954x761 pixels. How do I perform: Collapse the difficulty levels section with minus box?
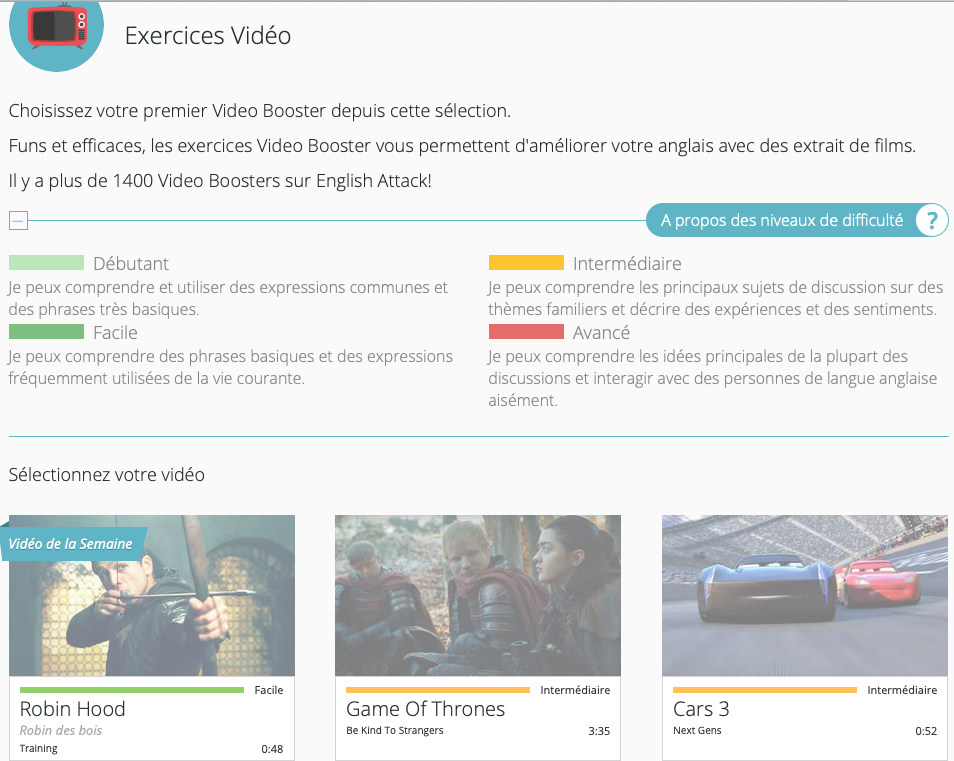pos(18,221)
